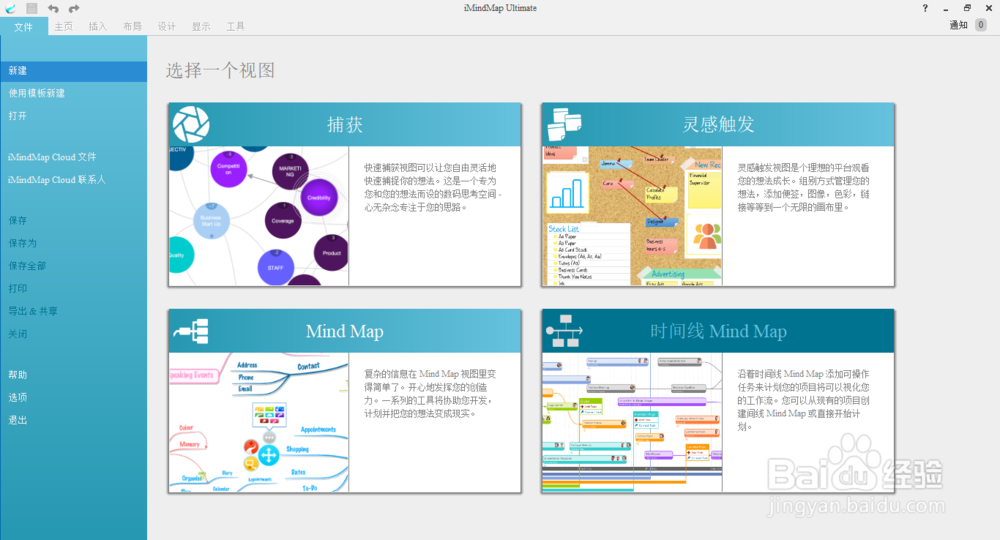The image size is (1000, 540).
Task: Undo with the back arrow icon
Action: (53, 8)
